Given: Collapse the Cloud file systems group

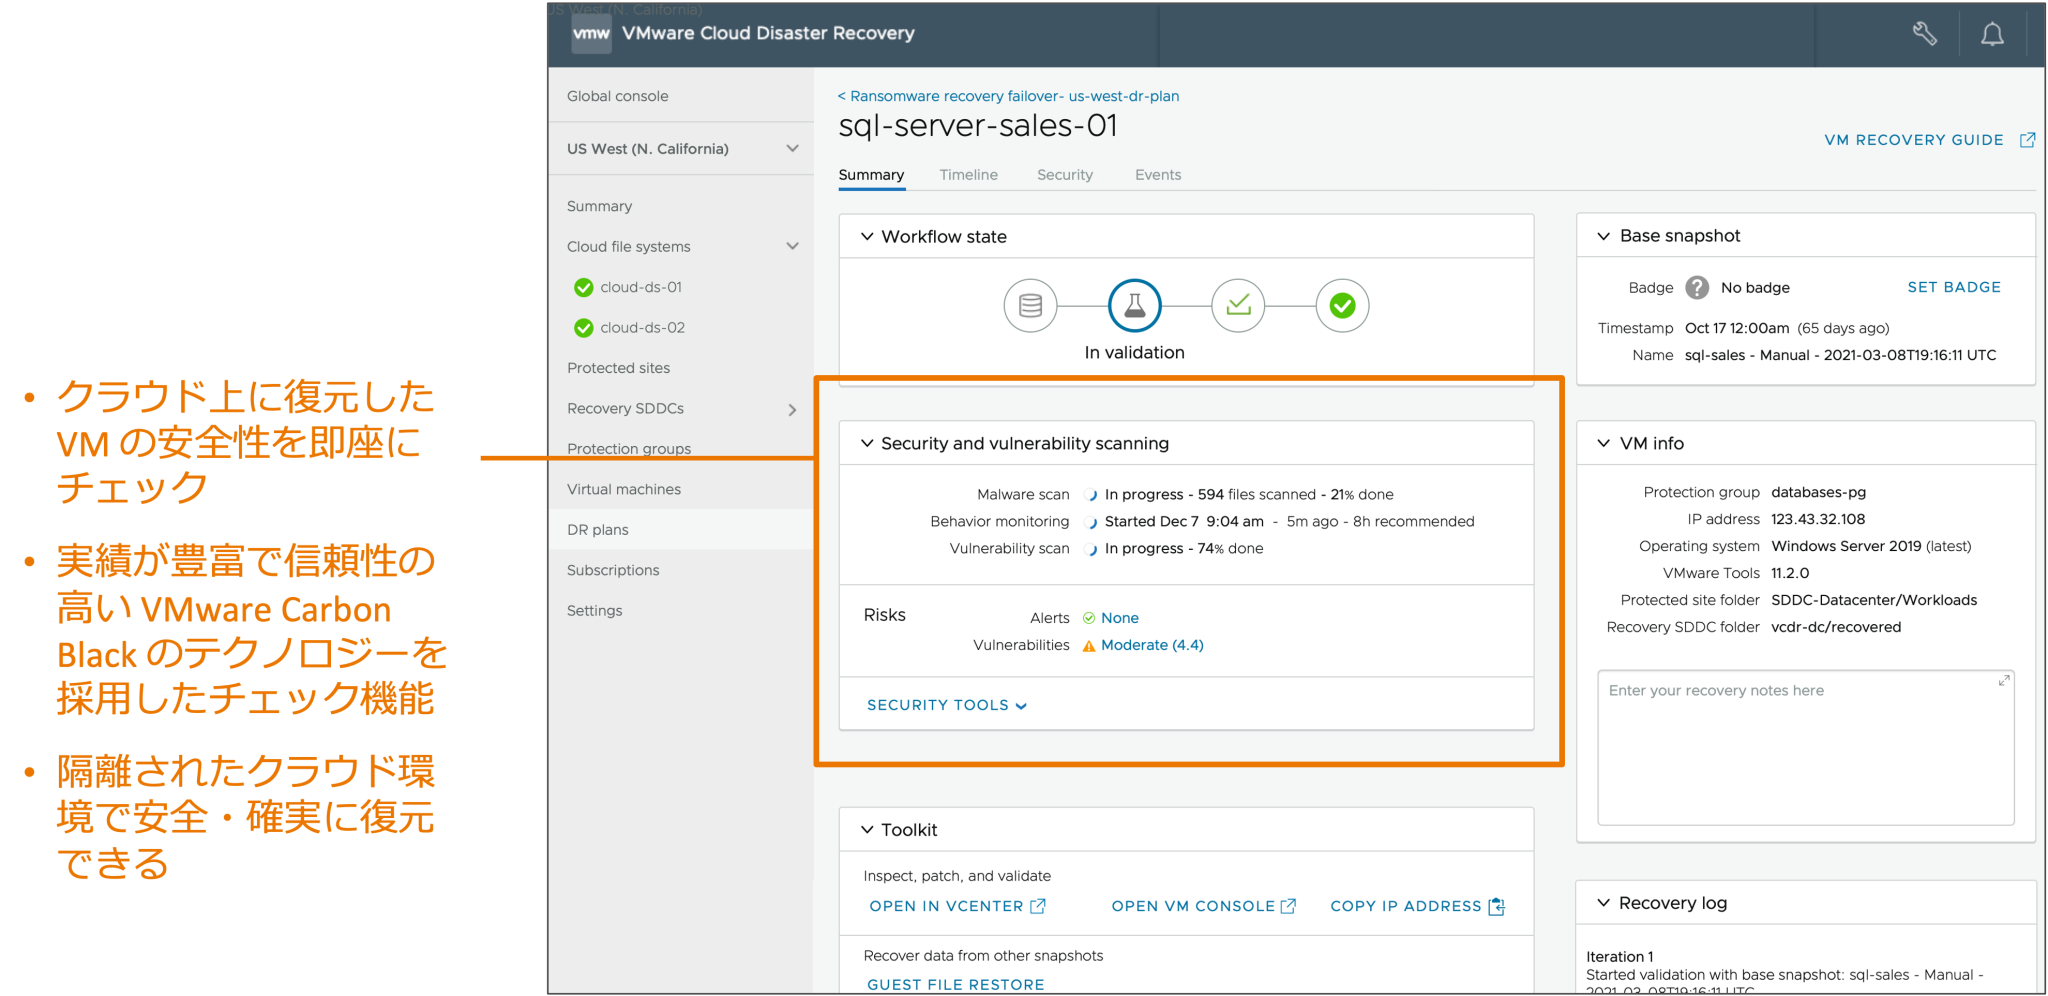Looking at the screenshot, I should coord(793,246).
